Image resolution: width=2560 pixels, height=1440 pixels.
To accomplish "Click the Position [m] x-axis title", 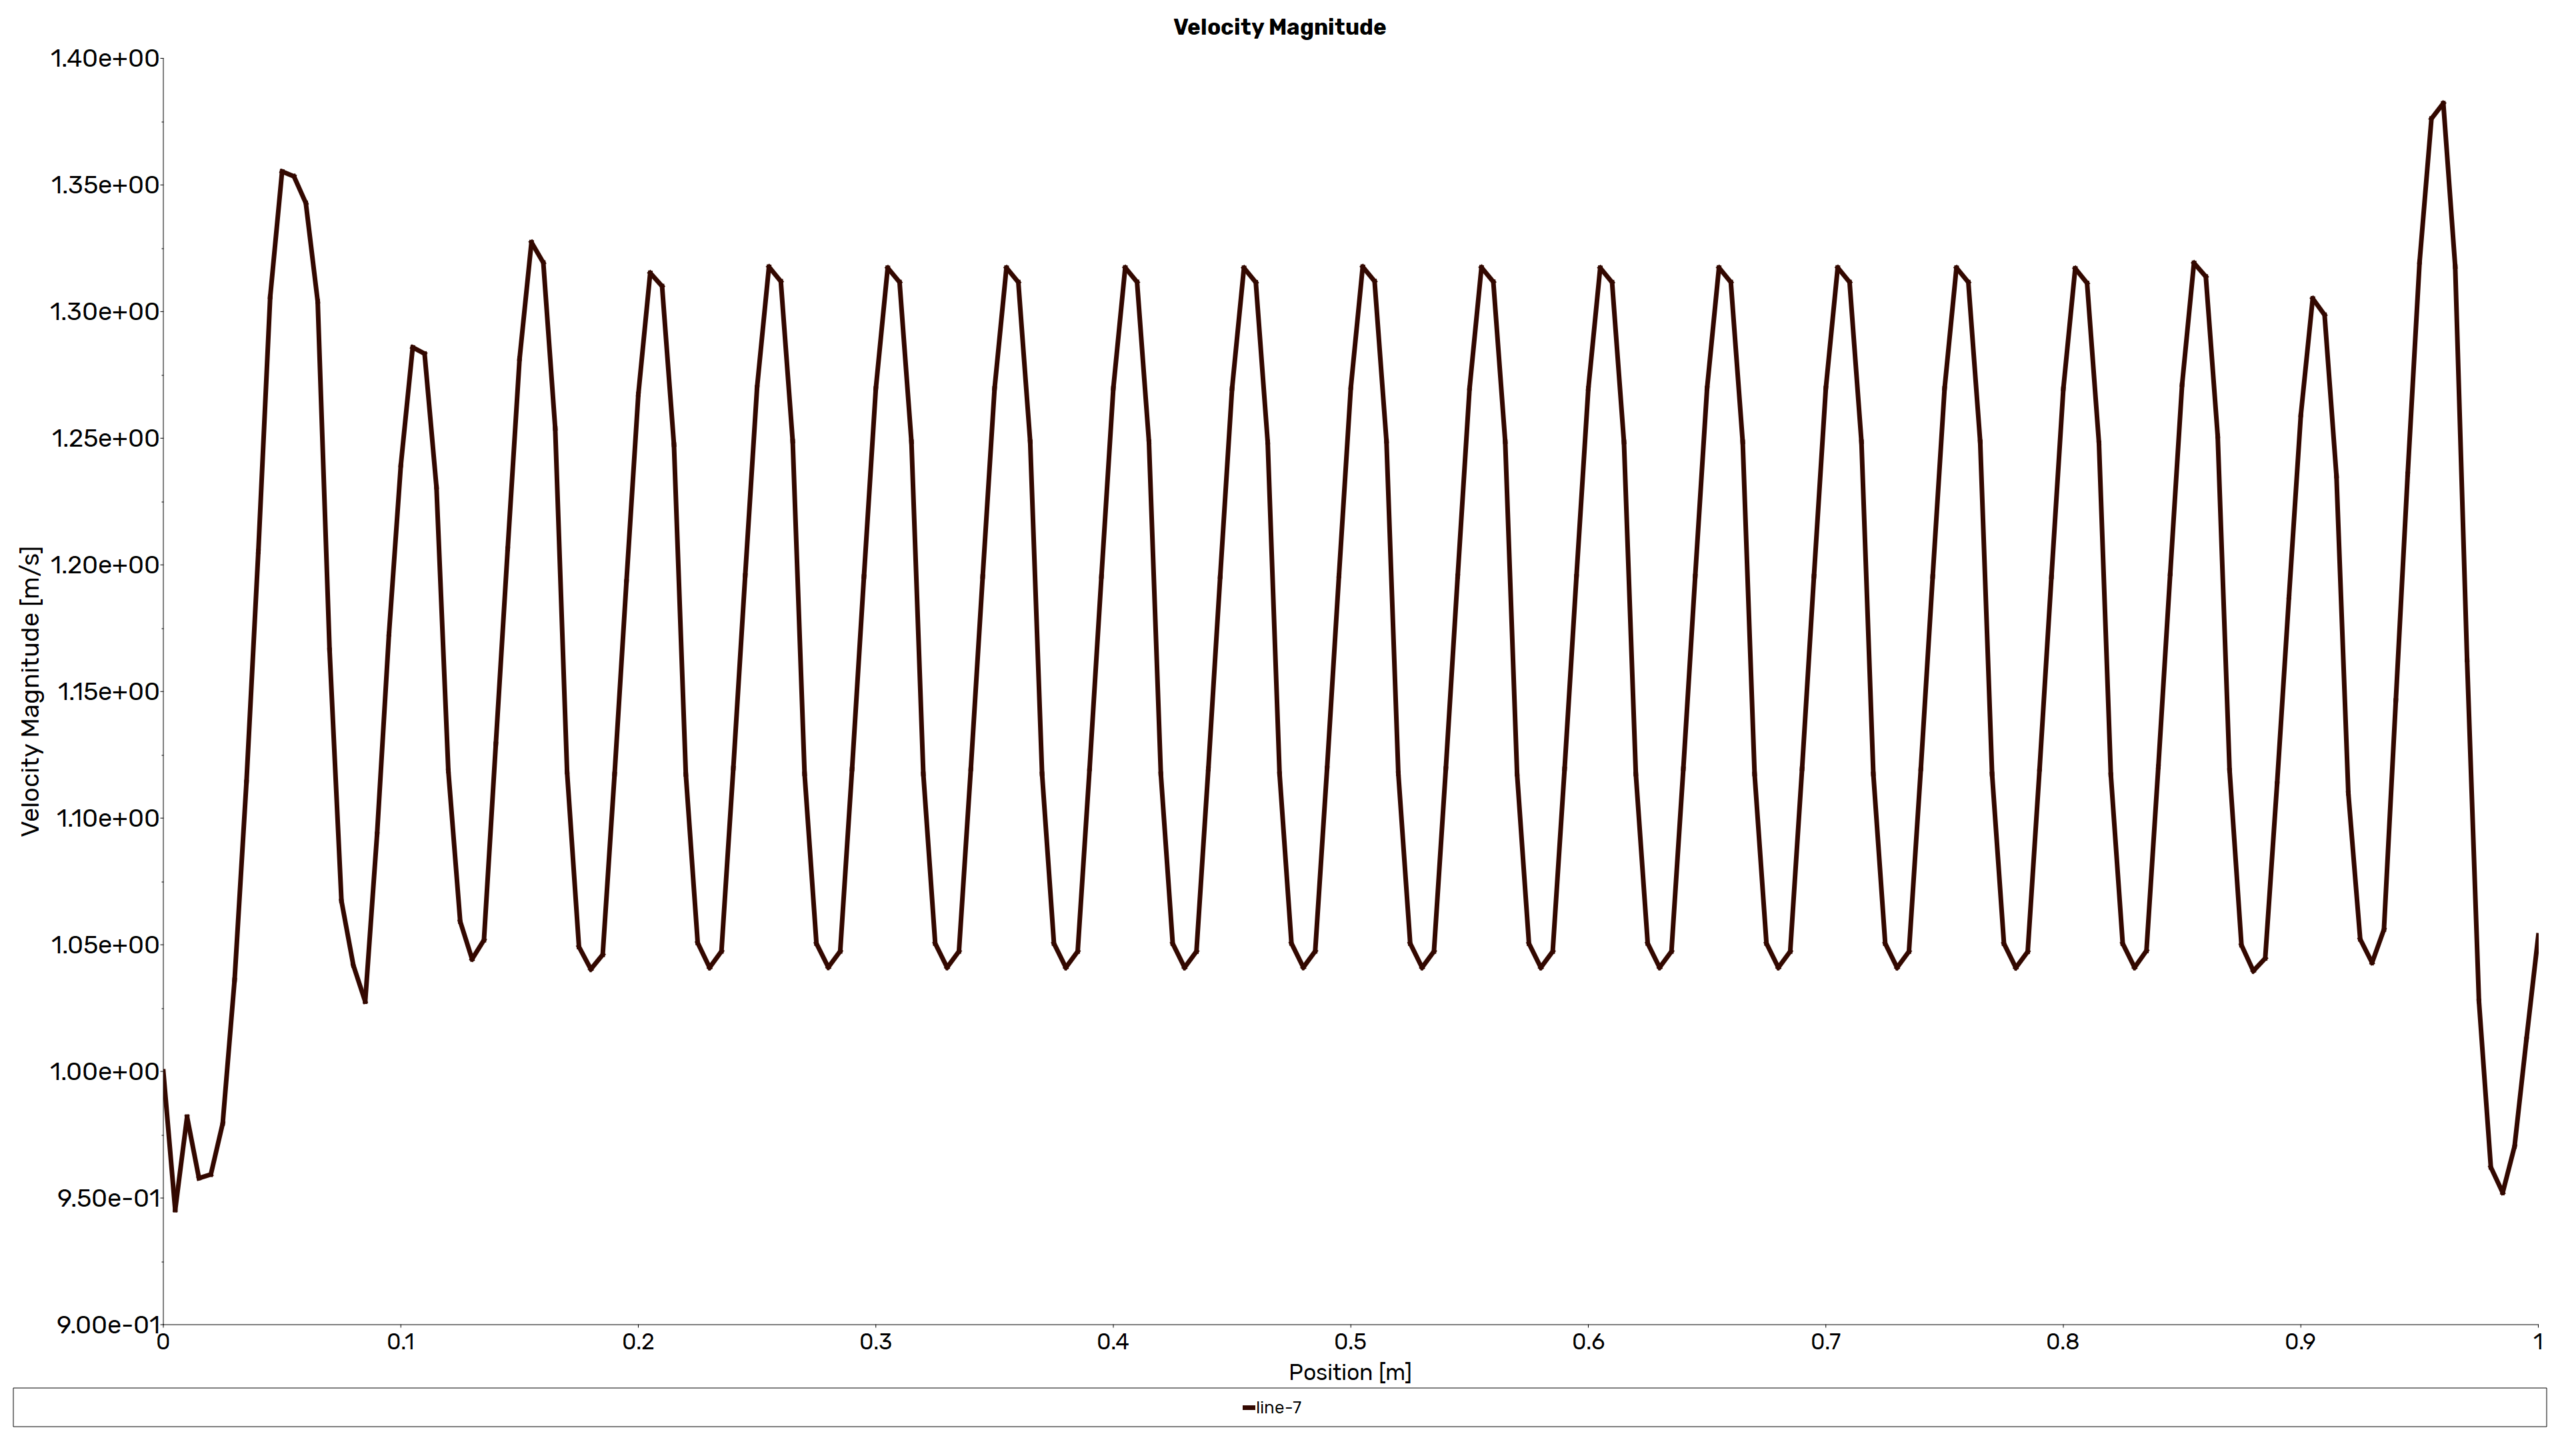I will [x=1349, y=1372].
